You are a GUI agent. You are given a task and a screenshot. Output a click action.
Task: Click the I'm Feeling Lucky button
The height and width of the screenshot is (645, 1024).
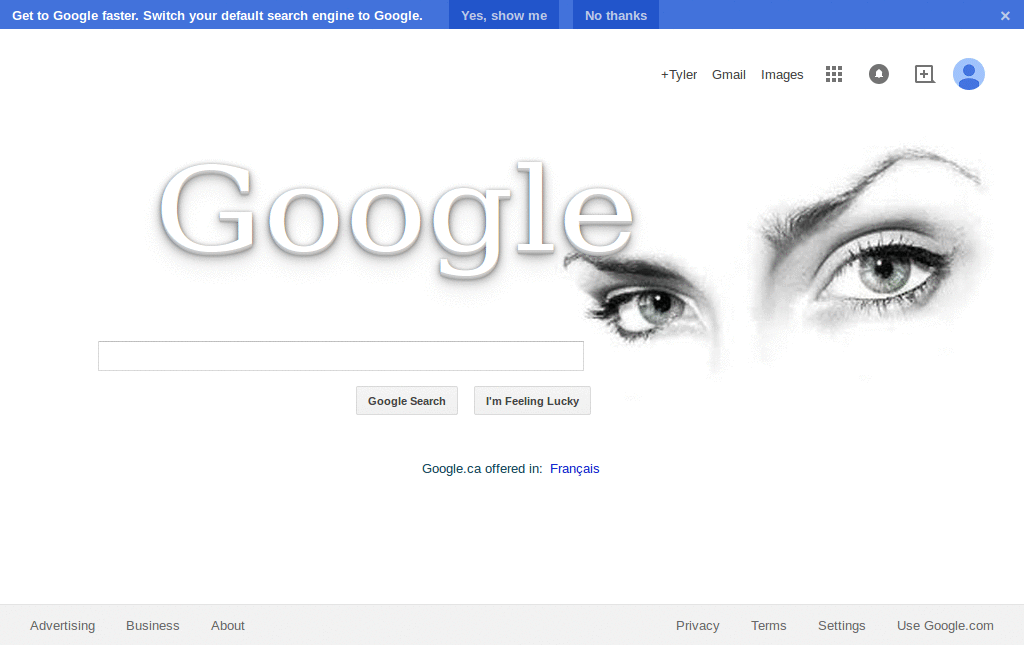(532, 401)
